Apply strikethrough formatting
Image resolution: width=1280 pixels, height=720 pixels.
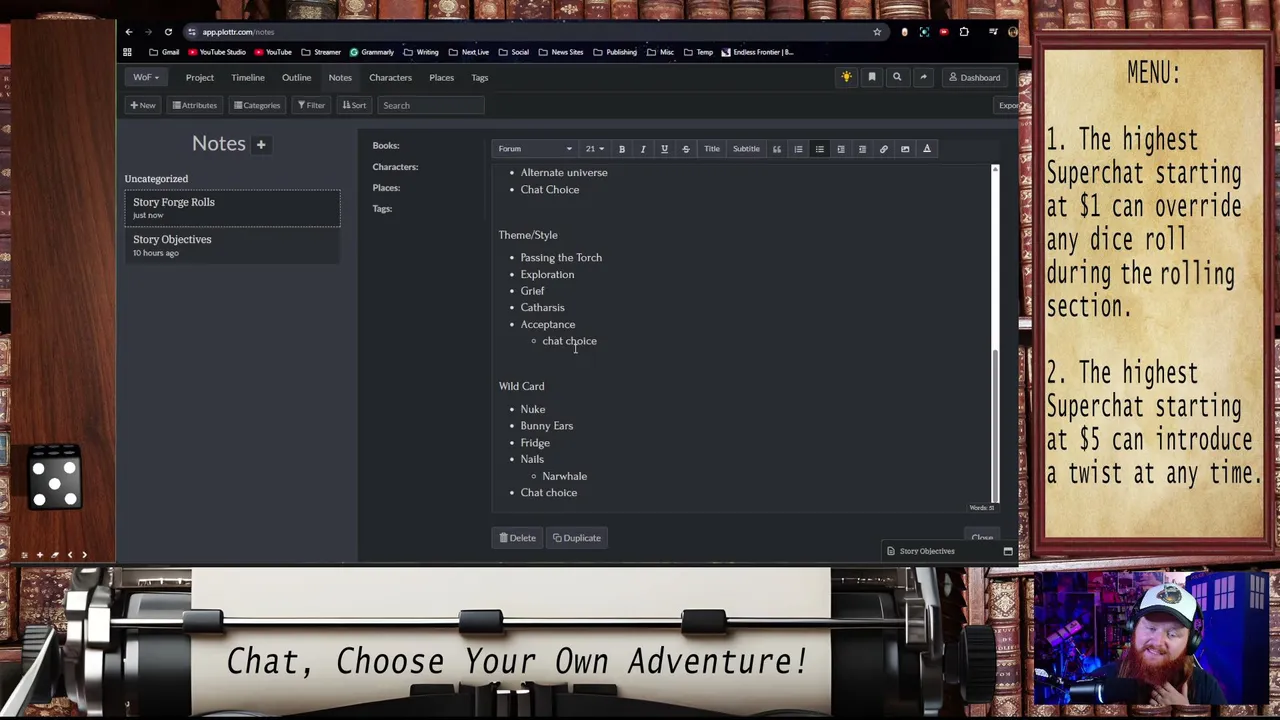pos(685,149)
